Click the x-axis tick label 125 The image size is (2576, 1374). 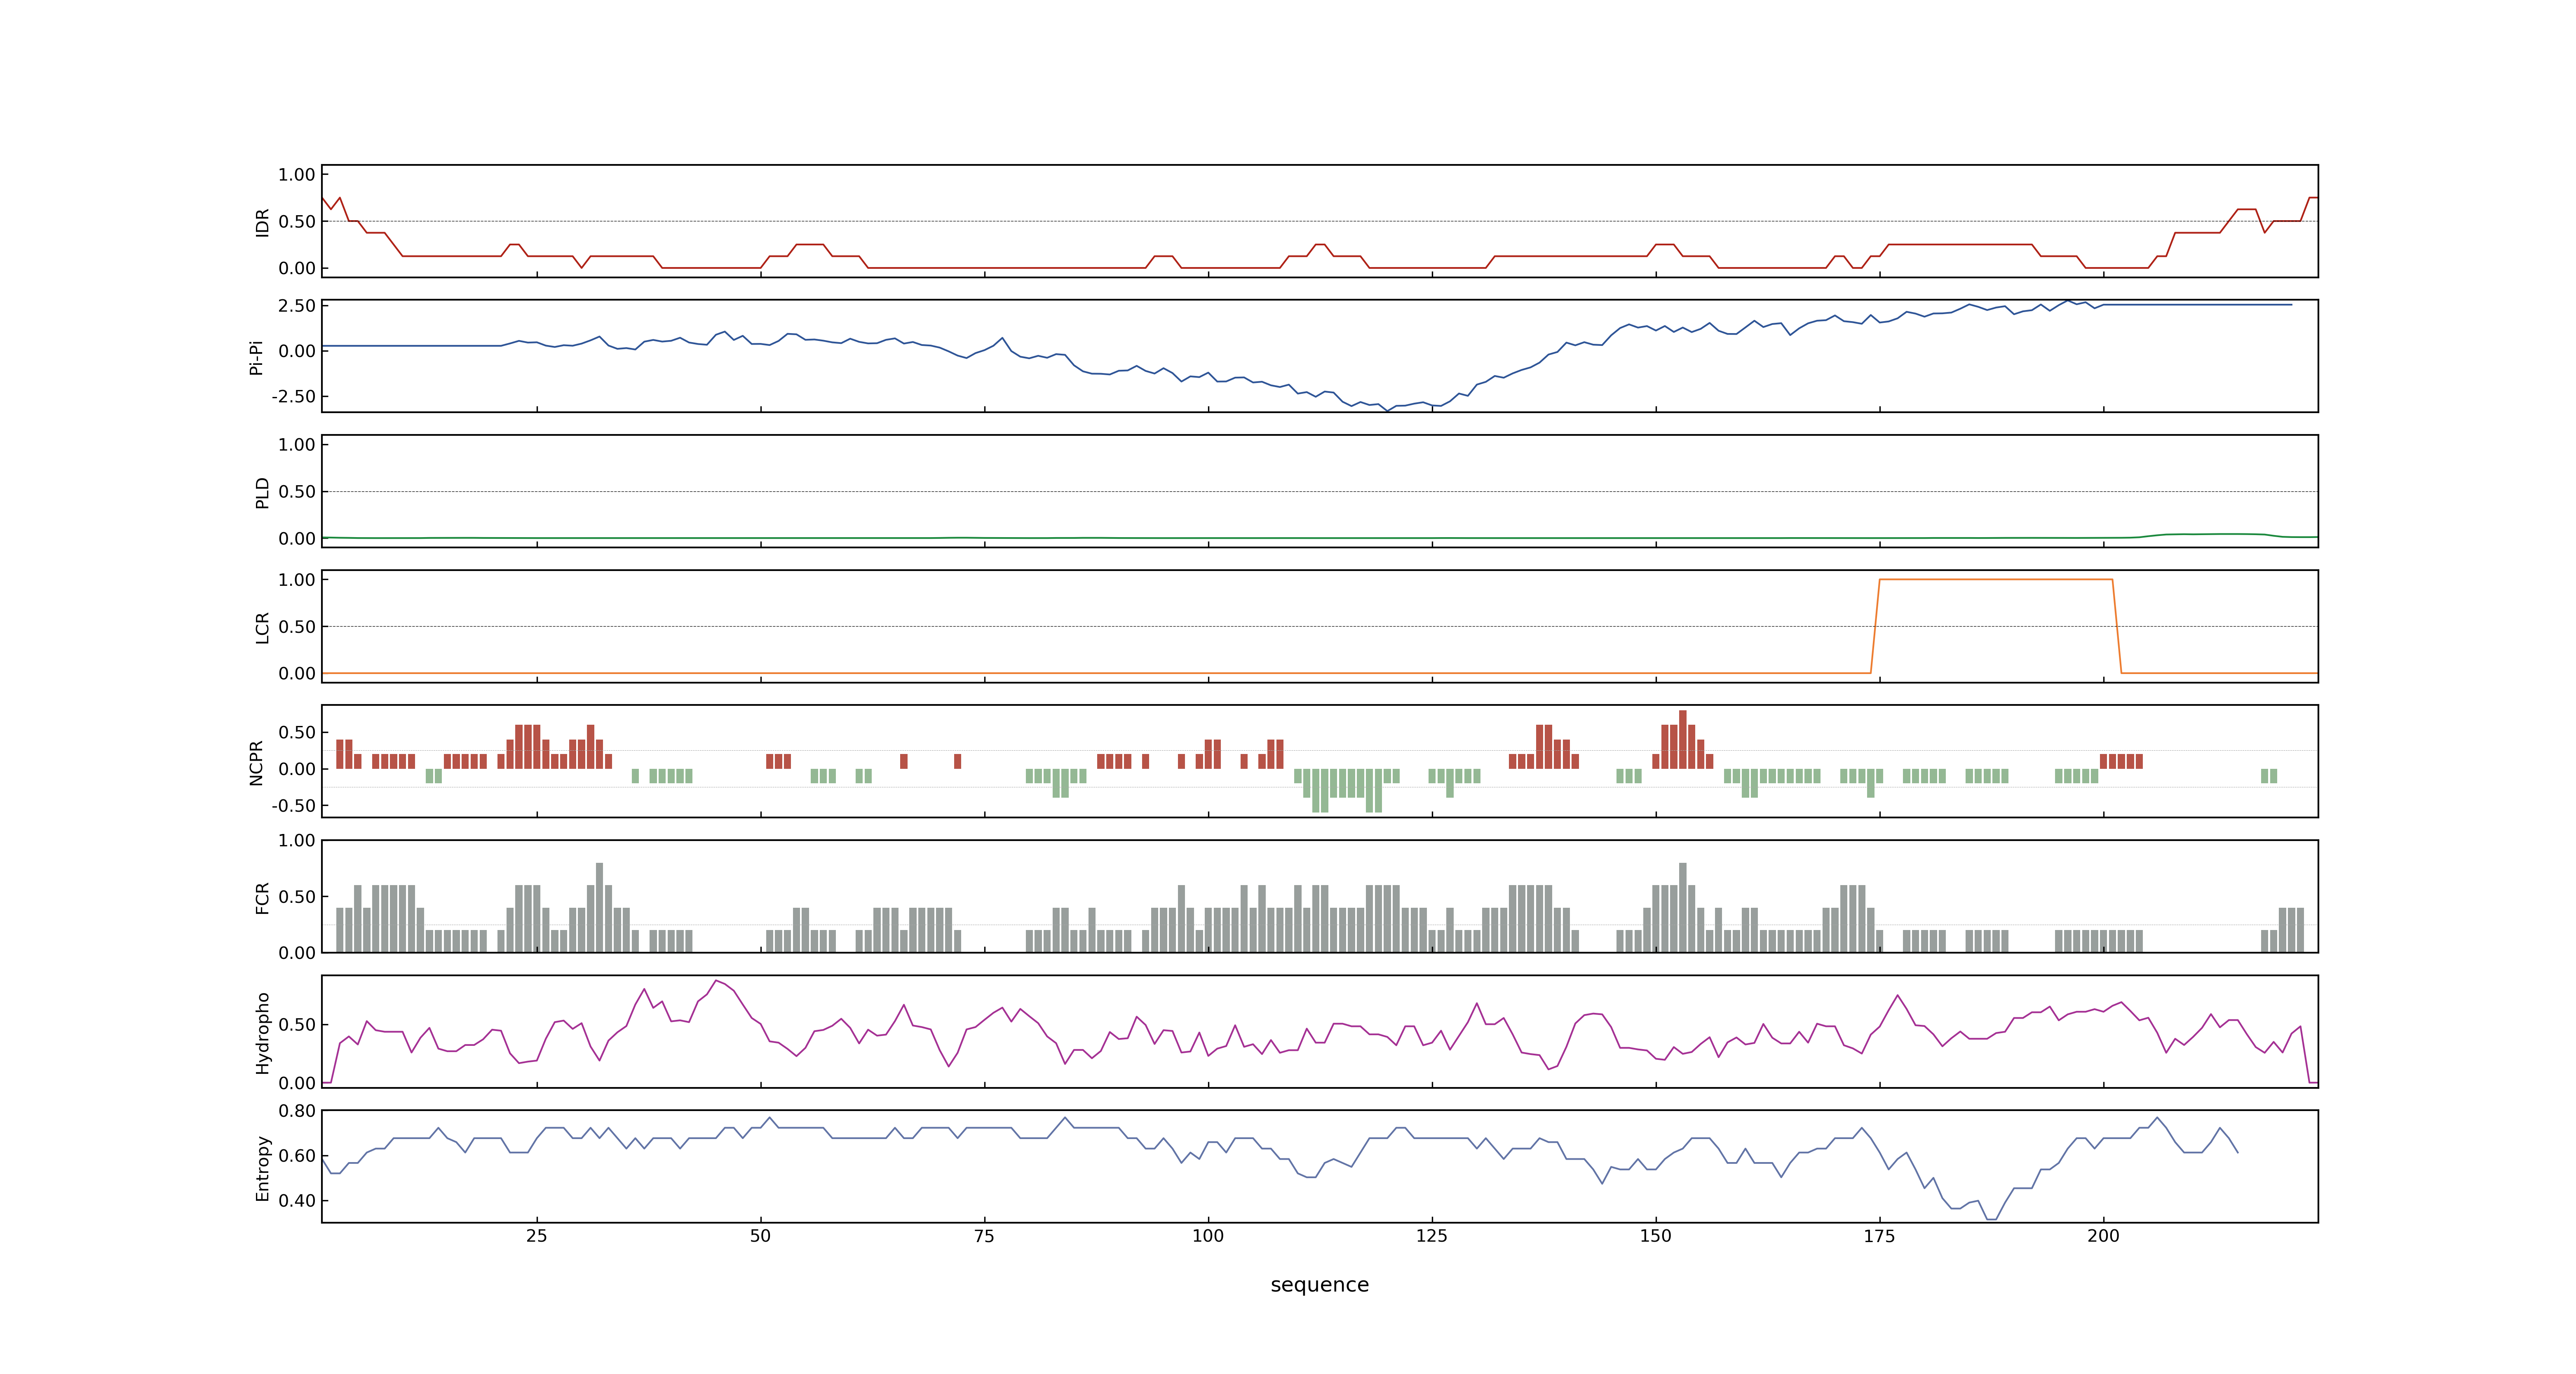pyautogui.click(x=1432, y=1236)
